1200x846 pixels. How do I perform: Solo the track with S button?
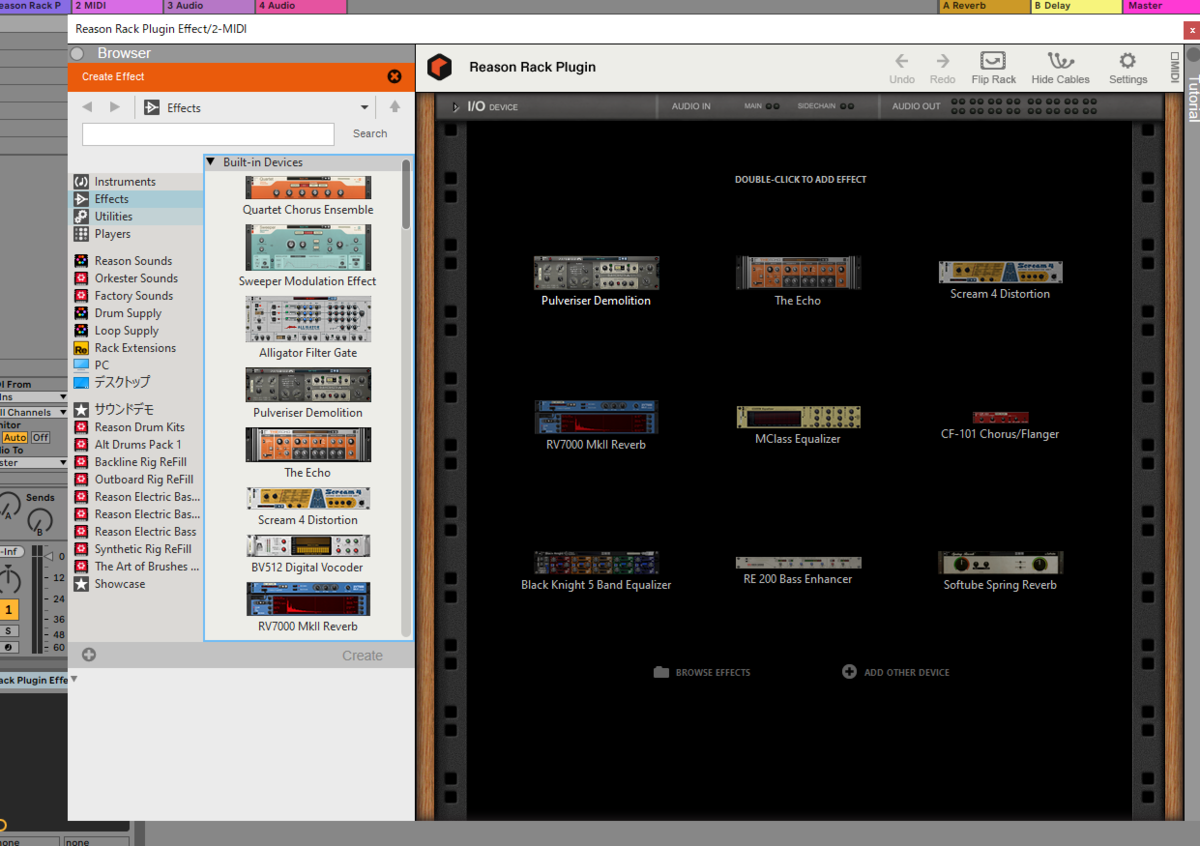click(x=9, y=631)
